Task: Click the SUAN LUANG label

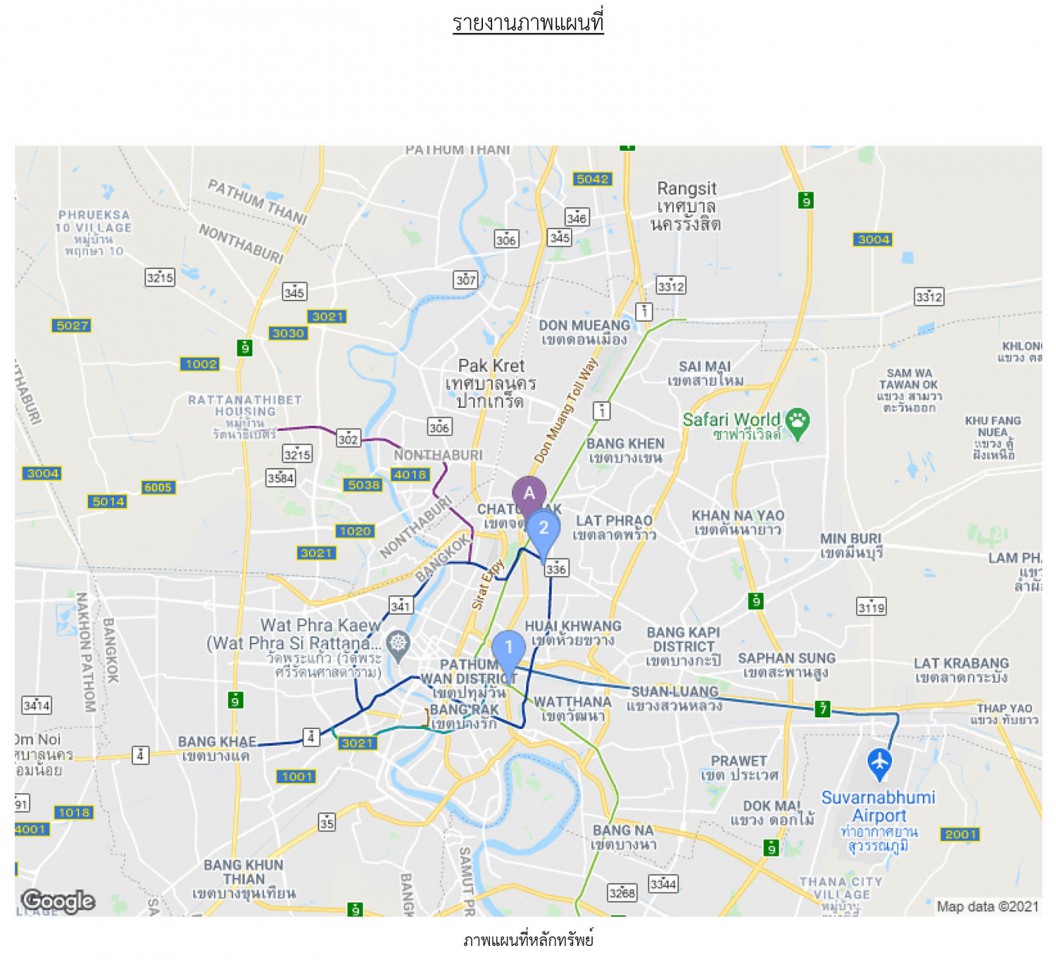Action: click(x=674, y=698)
